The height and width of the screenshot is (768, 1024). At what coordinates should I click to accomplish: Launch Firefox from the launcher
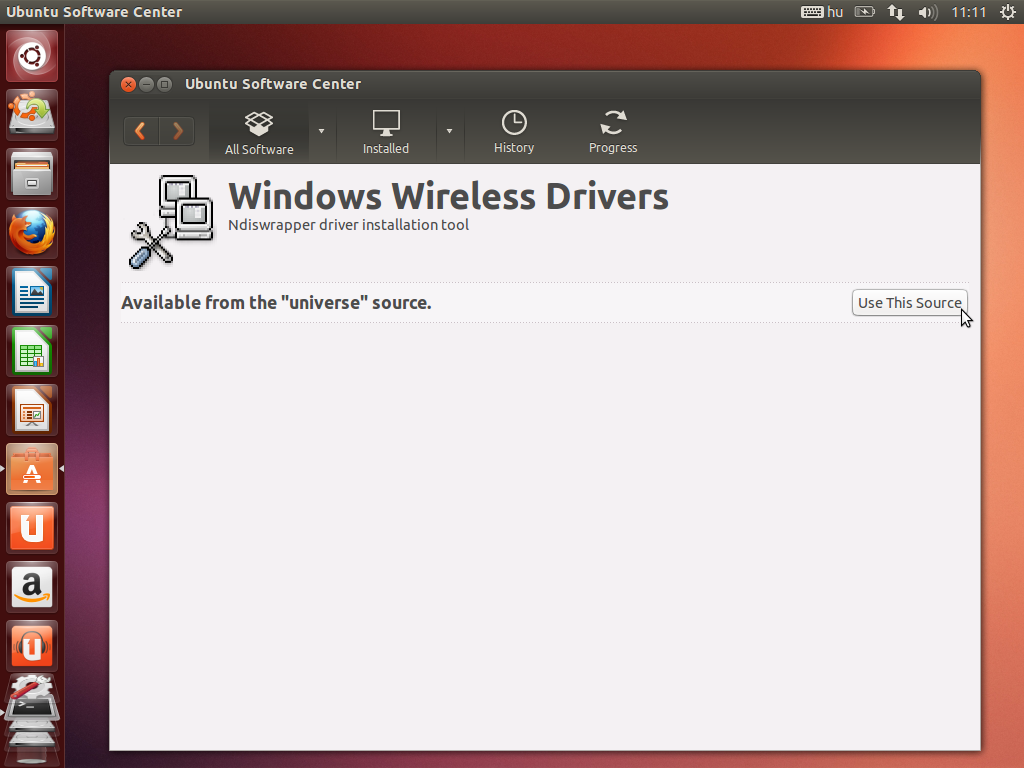click(x=32, y=233)
